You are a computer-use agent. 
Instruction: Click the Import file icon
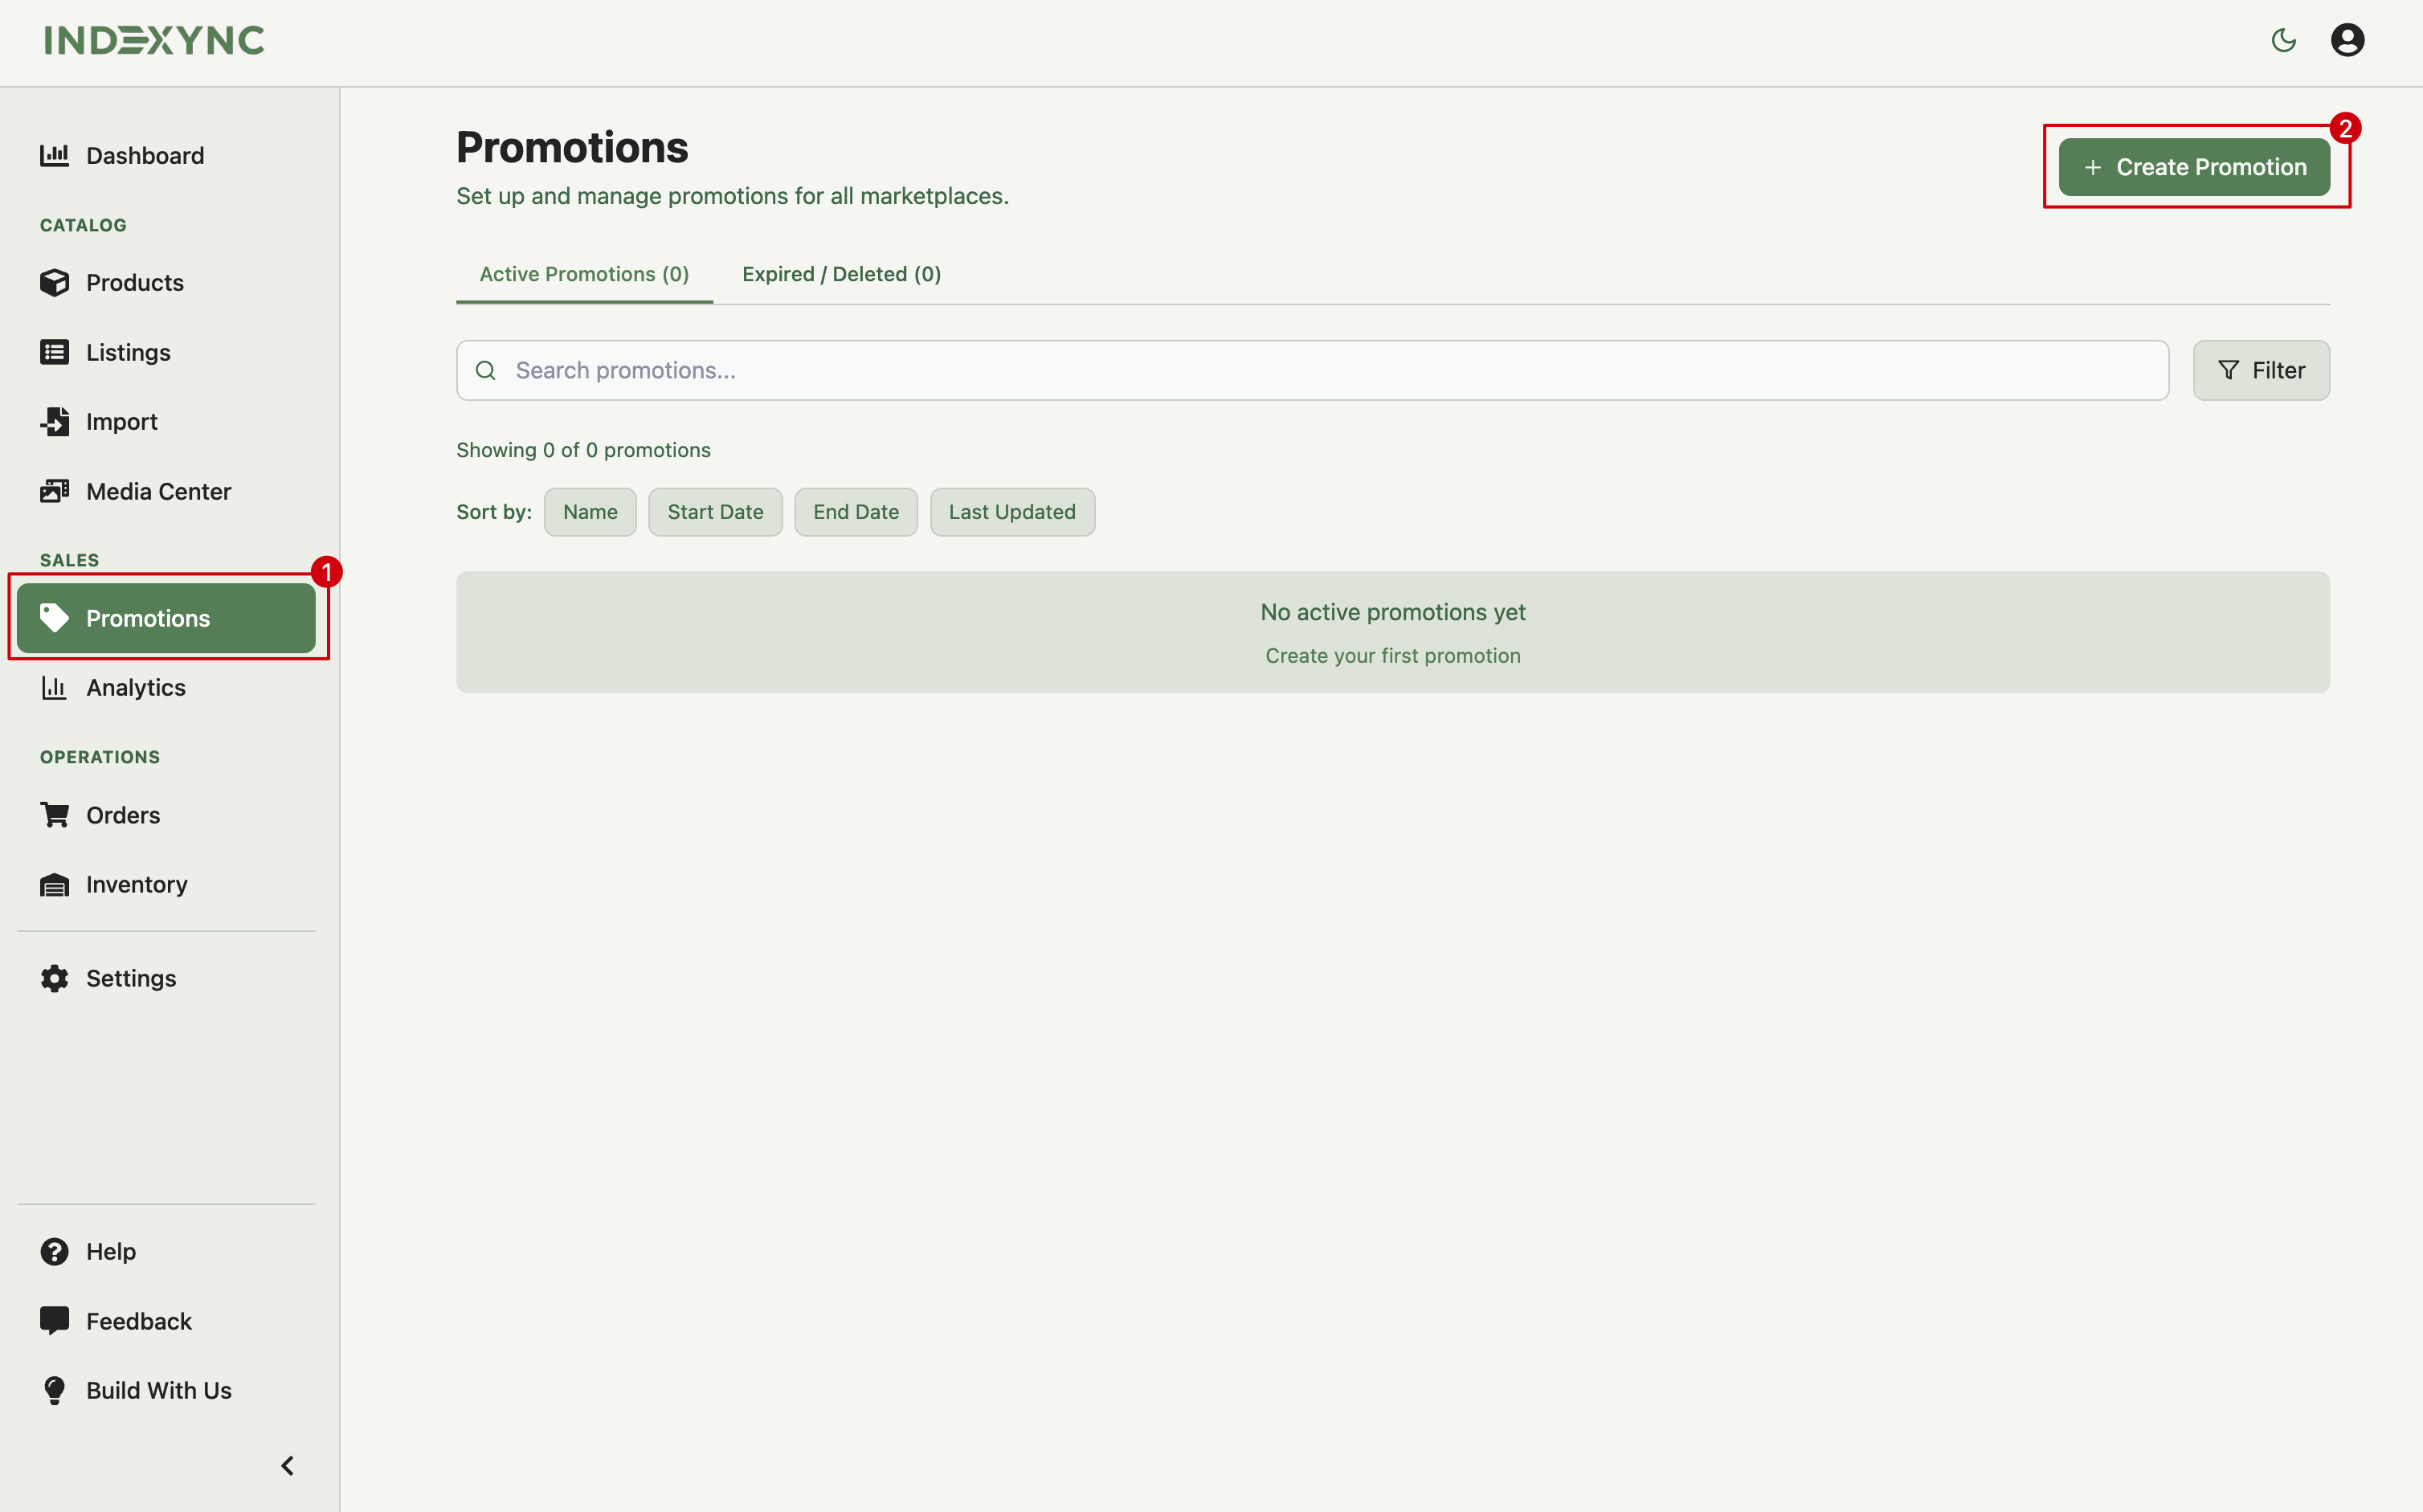point(54,422)
